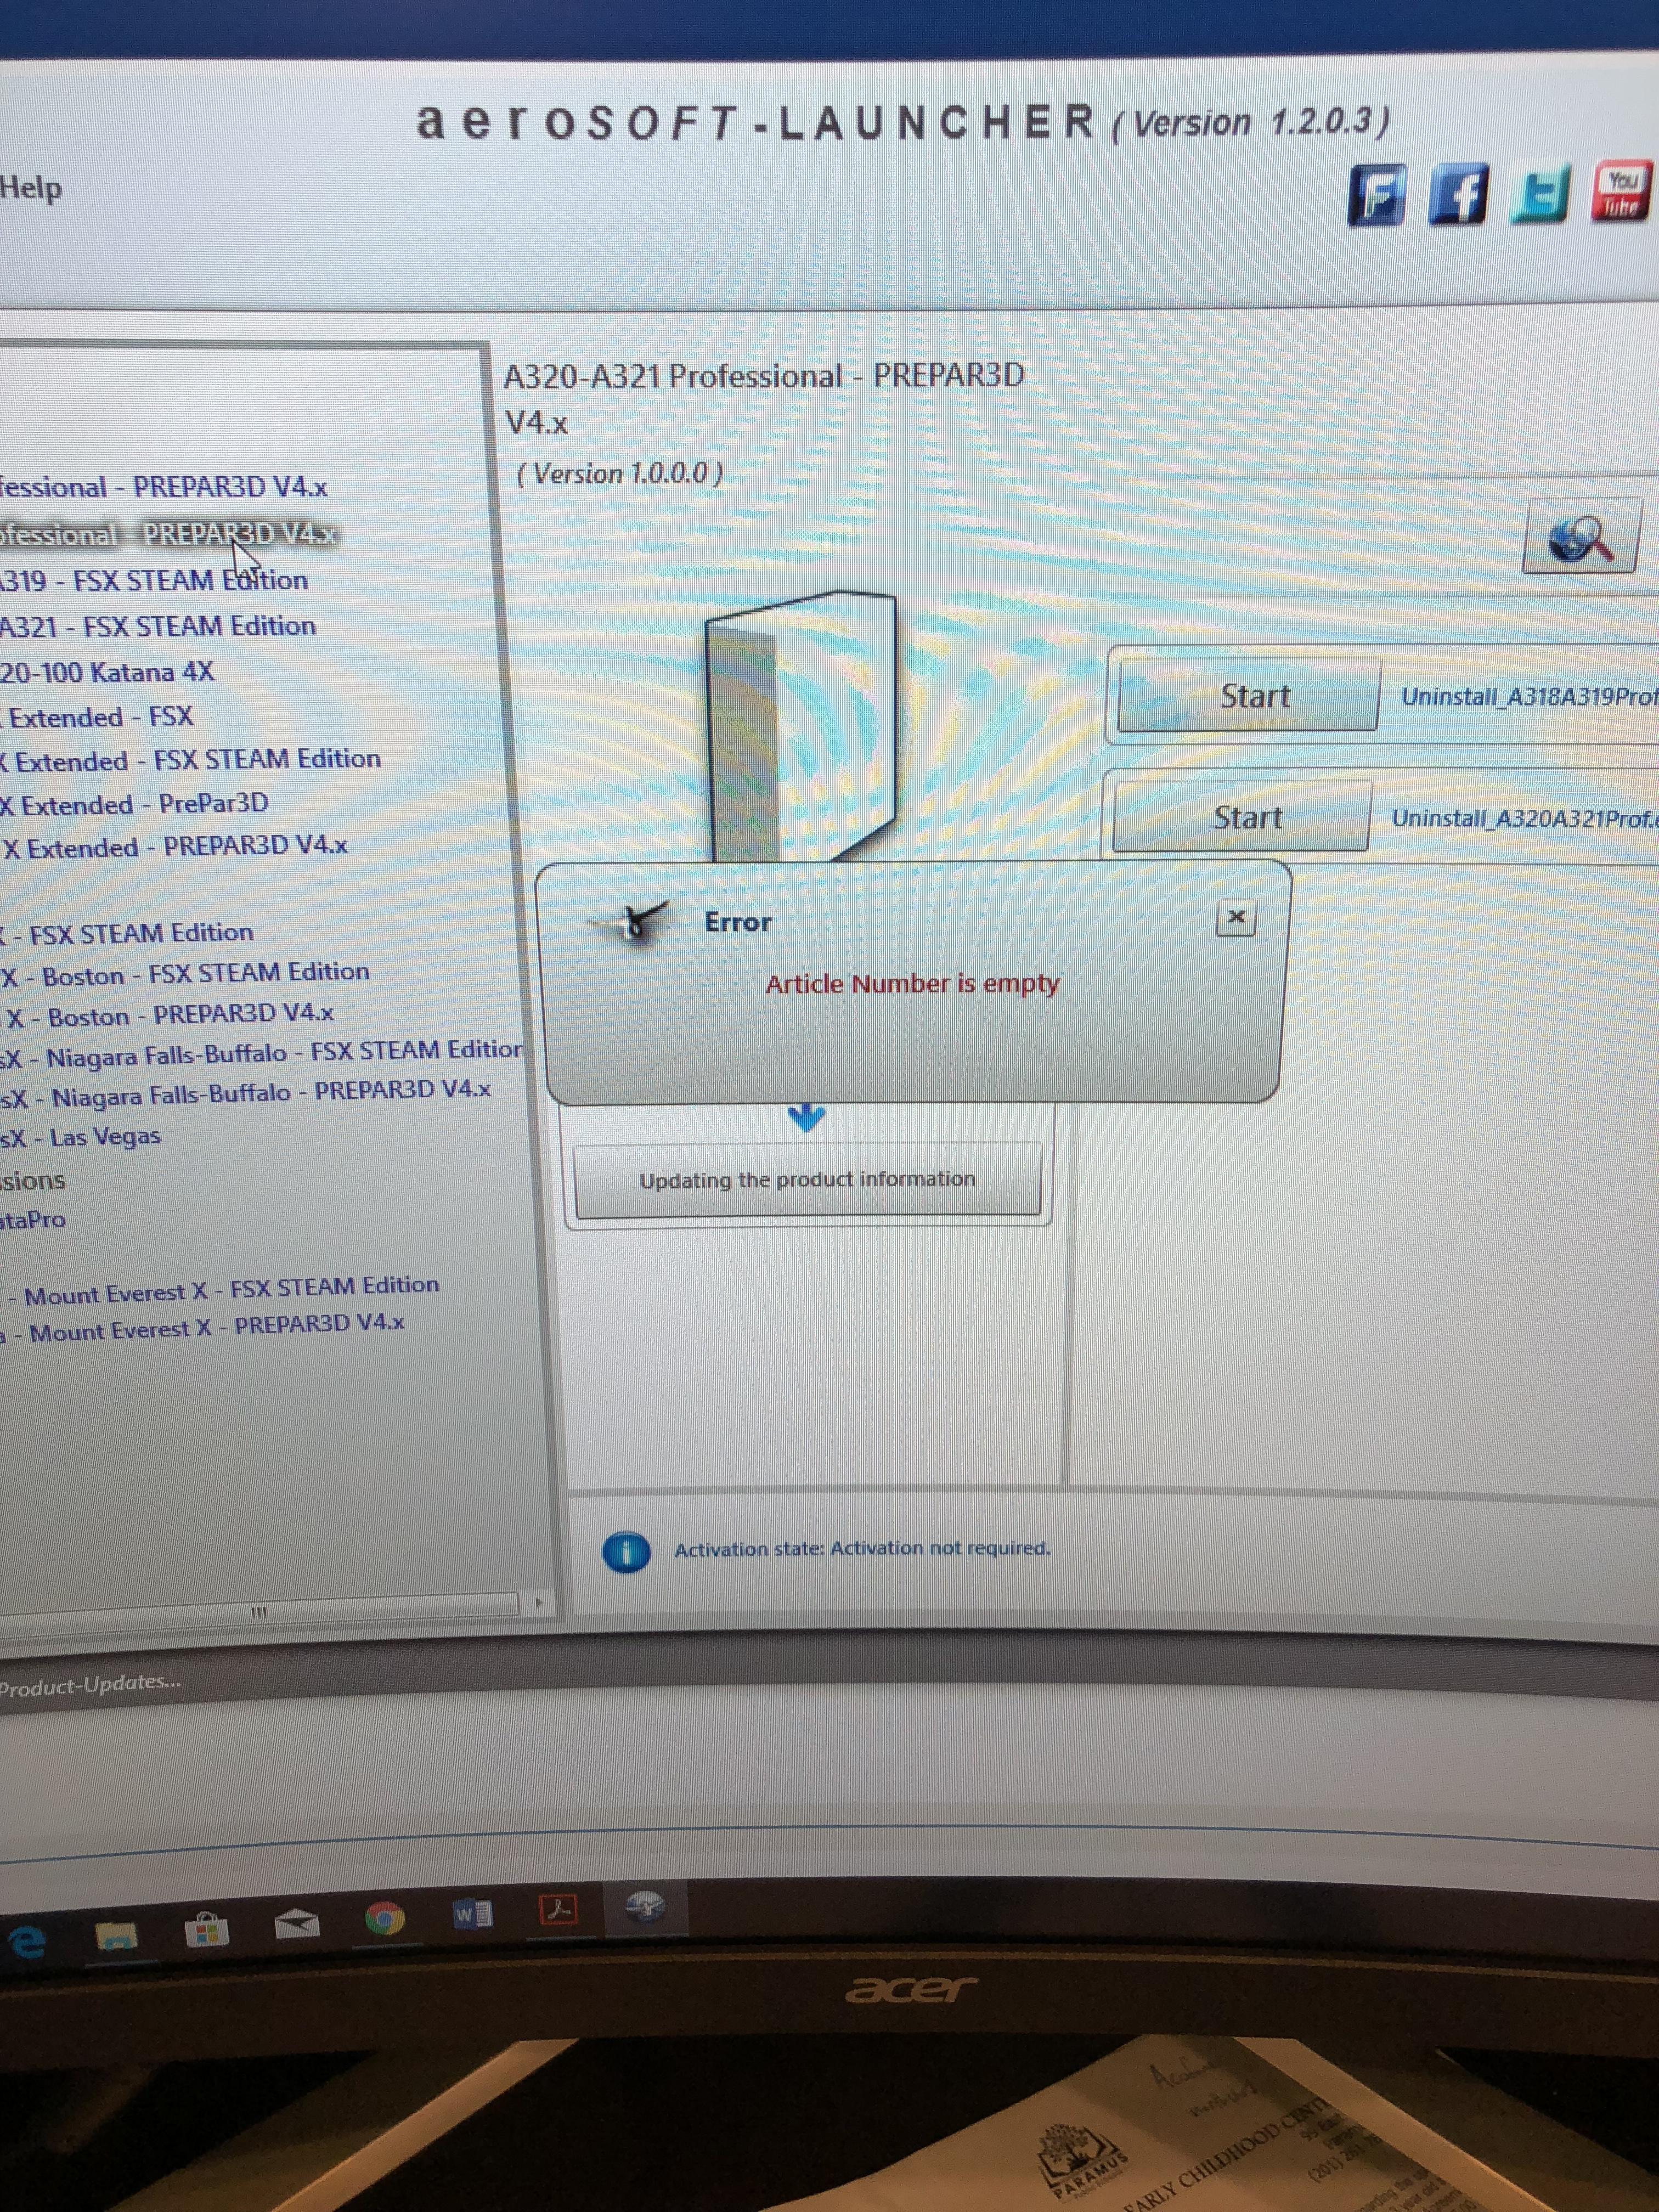
Task: Open Microsoft Word from the taskbar
Action: tap(472, 1915)
